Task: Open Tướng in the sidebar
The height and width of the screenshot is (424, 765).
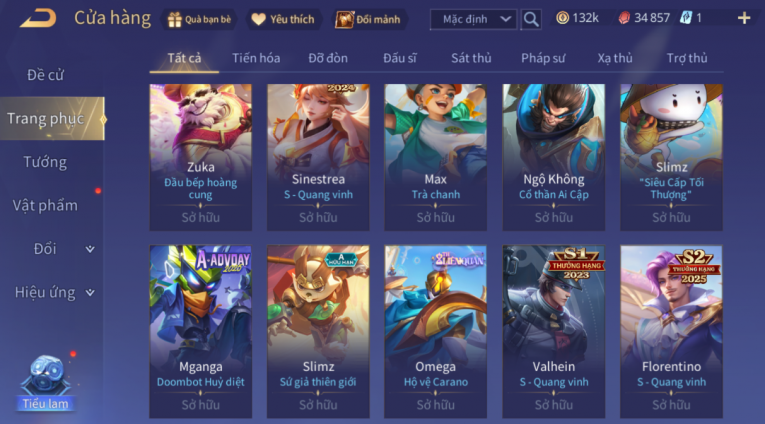Action: (x=45, y=162)
